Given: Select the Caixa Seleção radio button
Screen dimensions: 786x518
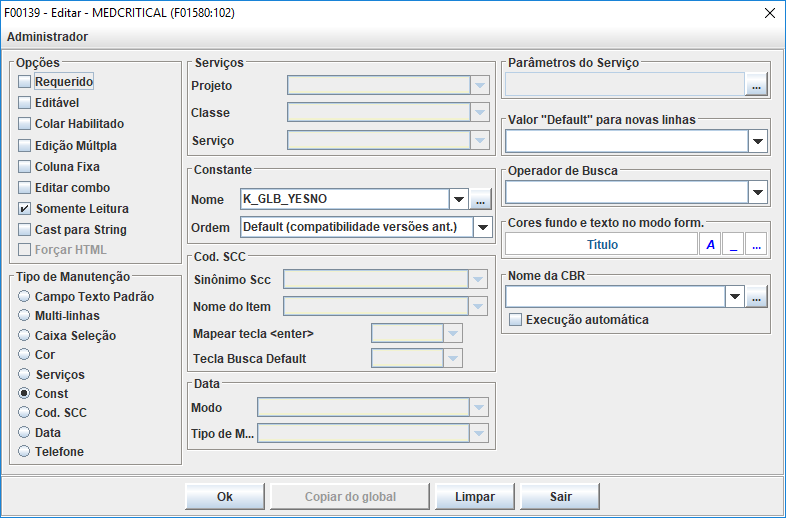Looking at the screenshot, I should coord(25,336).
